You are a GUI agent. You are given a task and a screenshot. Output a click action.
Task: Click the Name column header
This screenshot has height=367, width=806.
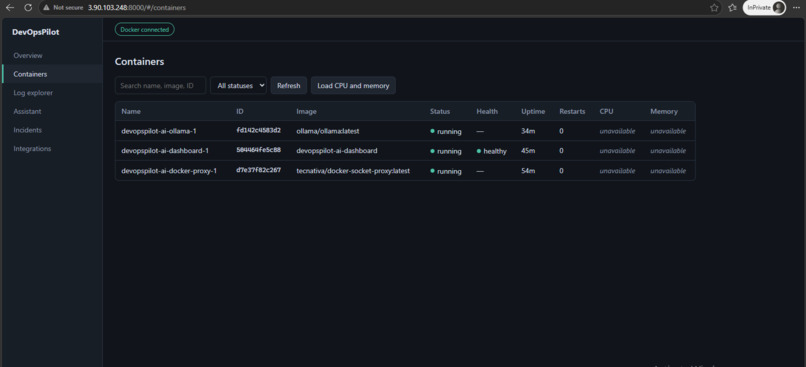pyautogui.click(x=131, y=111)
